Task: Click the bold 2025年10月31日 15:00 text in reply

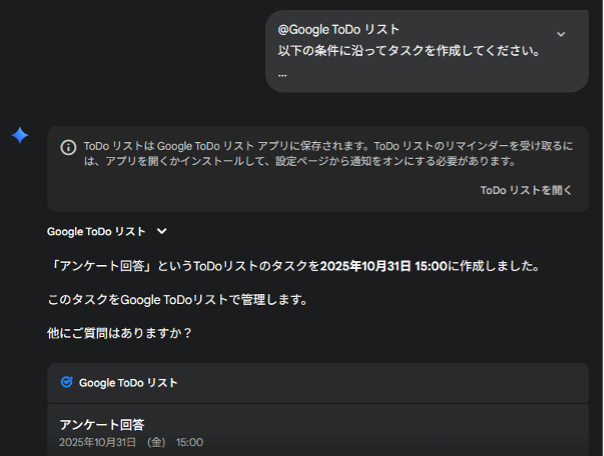Action: (383, 266)
